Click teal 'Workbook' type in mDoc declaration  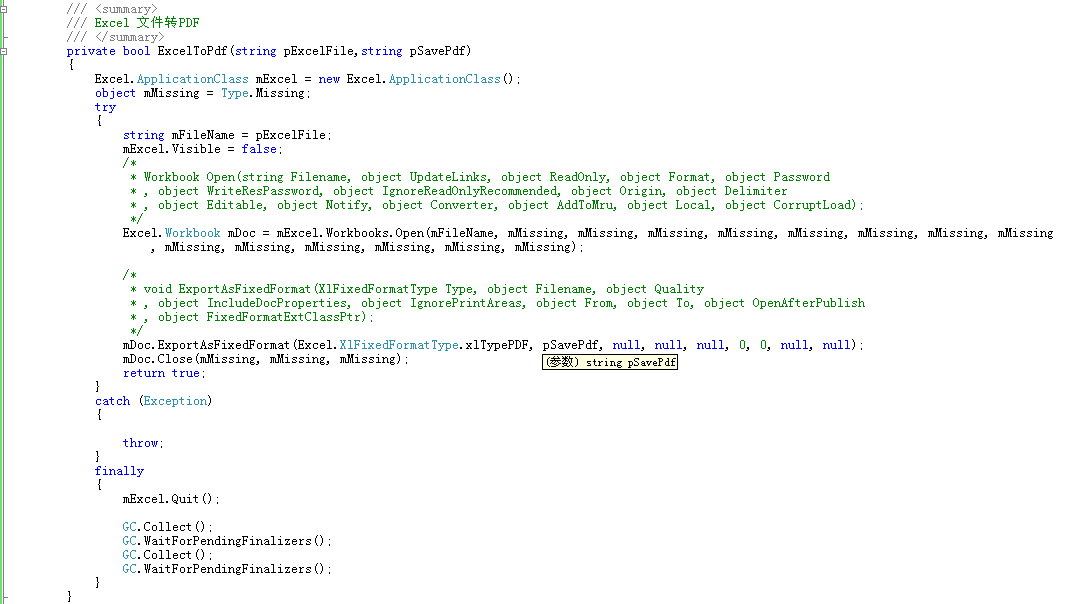pyautogui.click(x=192, y=233)
